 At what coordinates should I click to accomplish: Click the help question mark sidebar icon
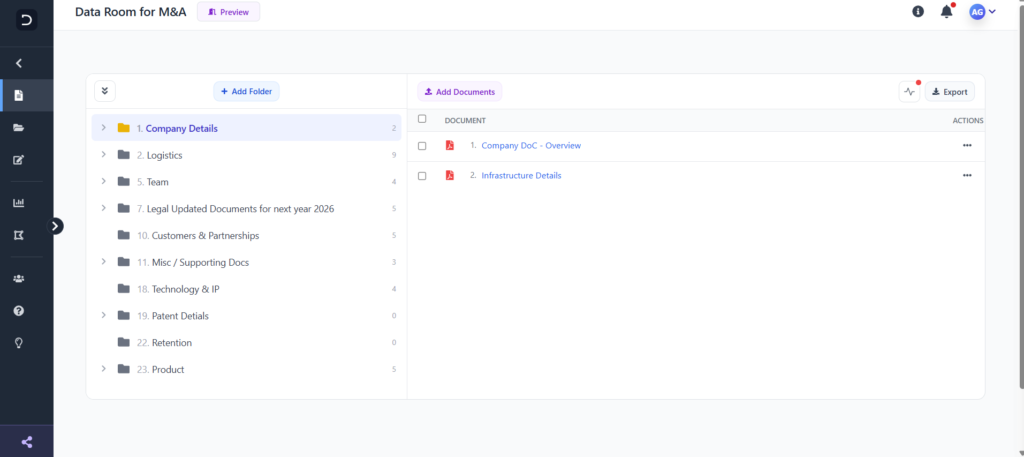[19, 311]
